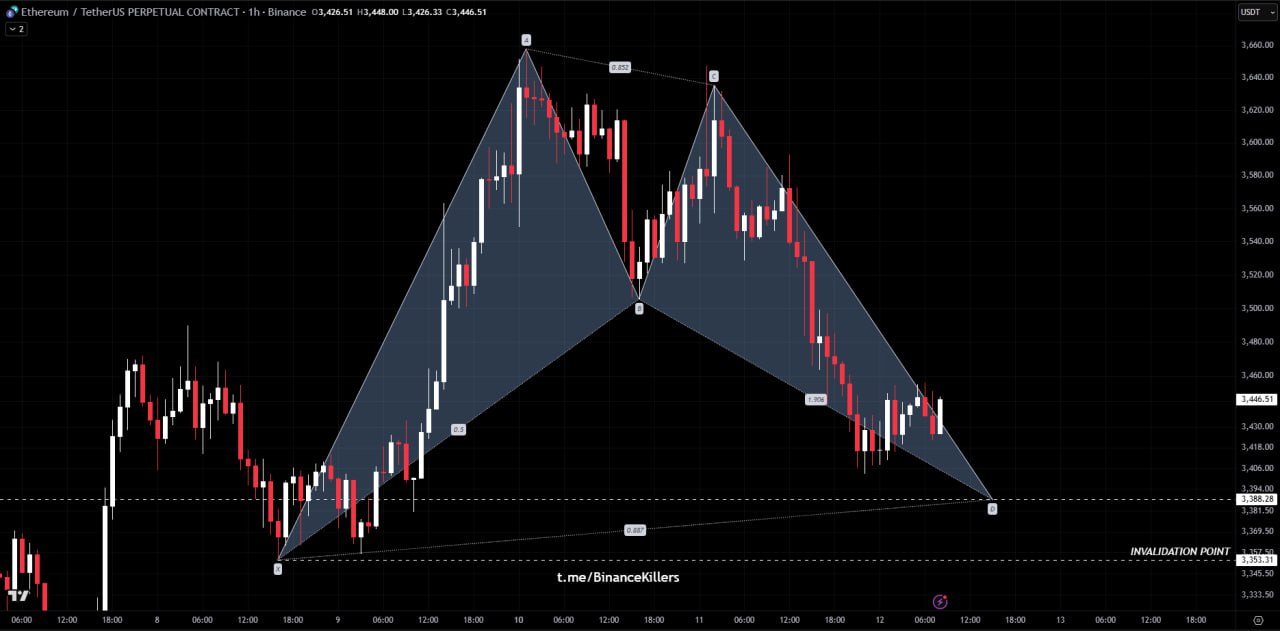Click the Ethereum symbol logo icon

click(12, 12)
